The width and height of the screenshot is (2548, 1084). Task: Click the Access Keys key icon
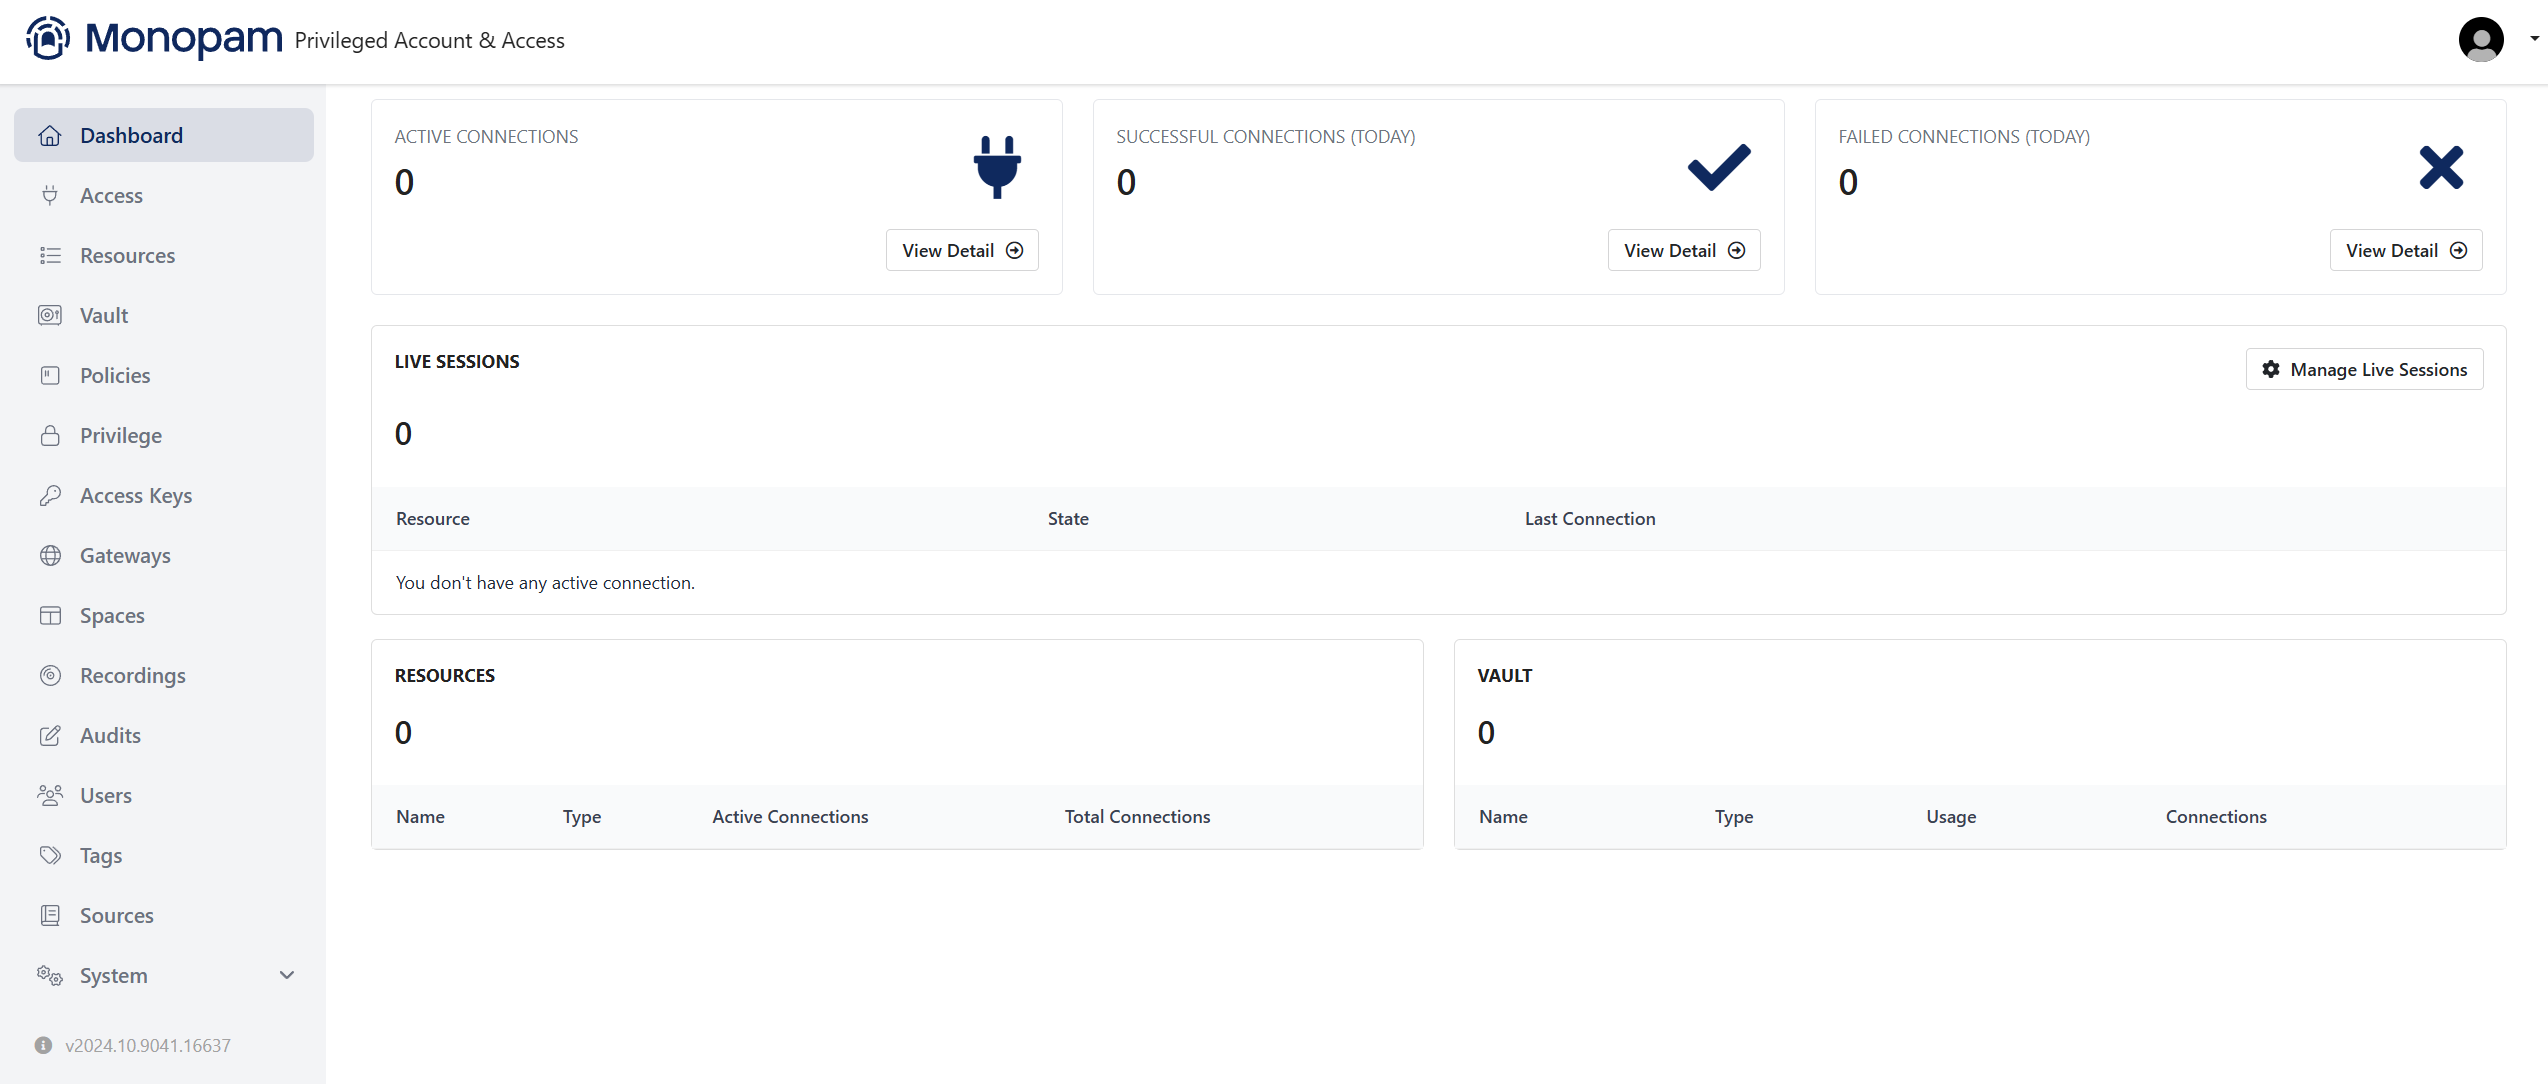tap(50, 496)
